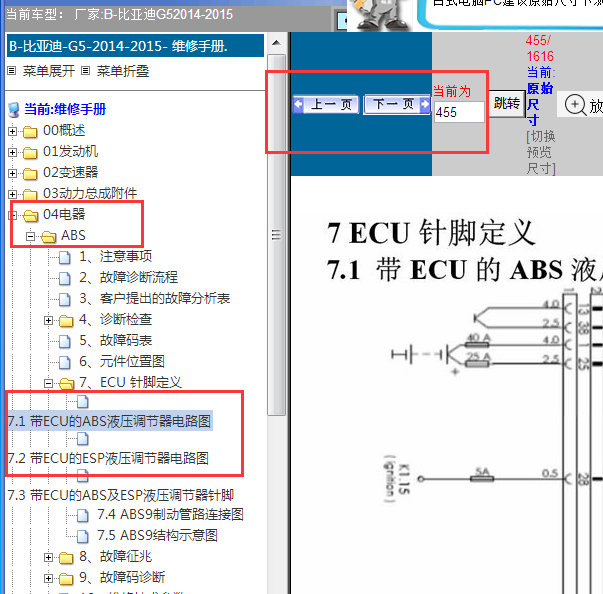Open 5、故障码表 in the tree
This screenshot has height=594, width=603.
click(x=115, y=340)
